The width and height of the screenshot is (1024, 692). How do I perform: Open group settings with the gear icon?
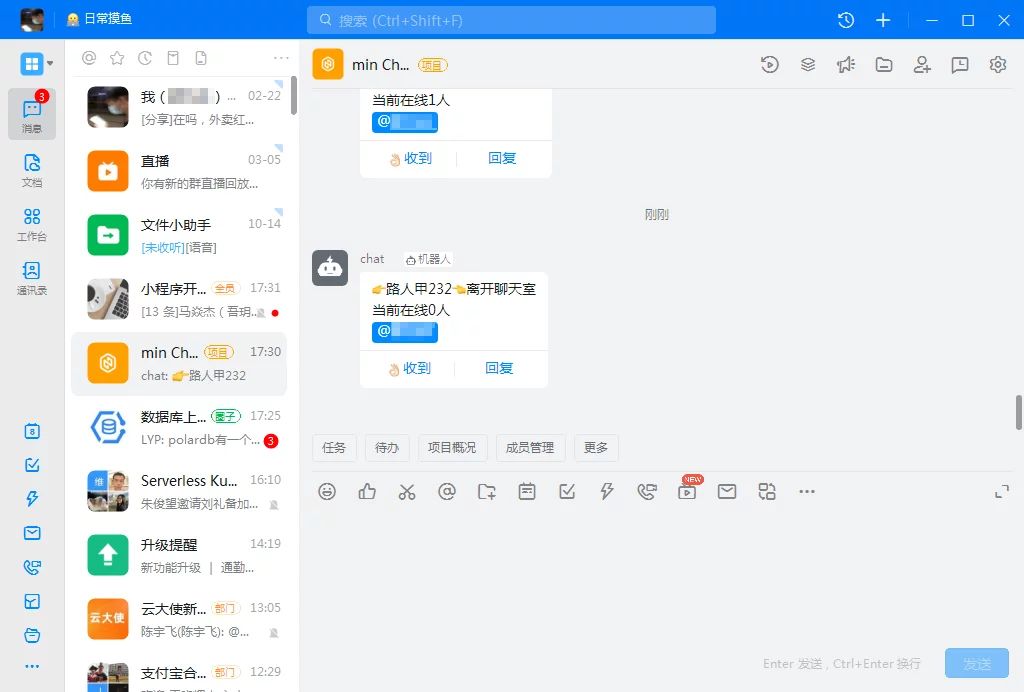pyautogui.click(x=997, y=63)
